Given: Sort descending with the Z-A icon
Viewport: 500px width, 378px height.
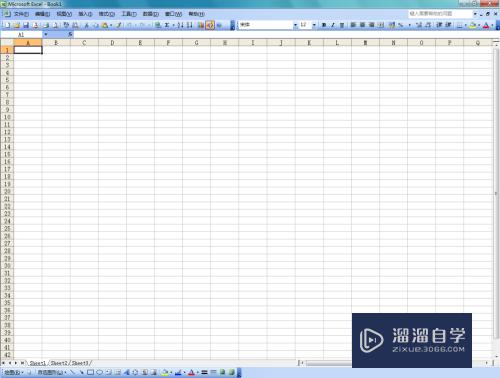Looking at the screenshot, I should click(189, 25).
